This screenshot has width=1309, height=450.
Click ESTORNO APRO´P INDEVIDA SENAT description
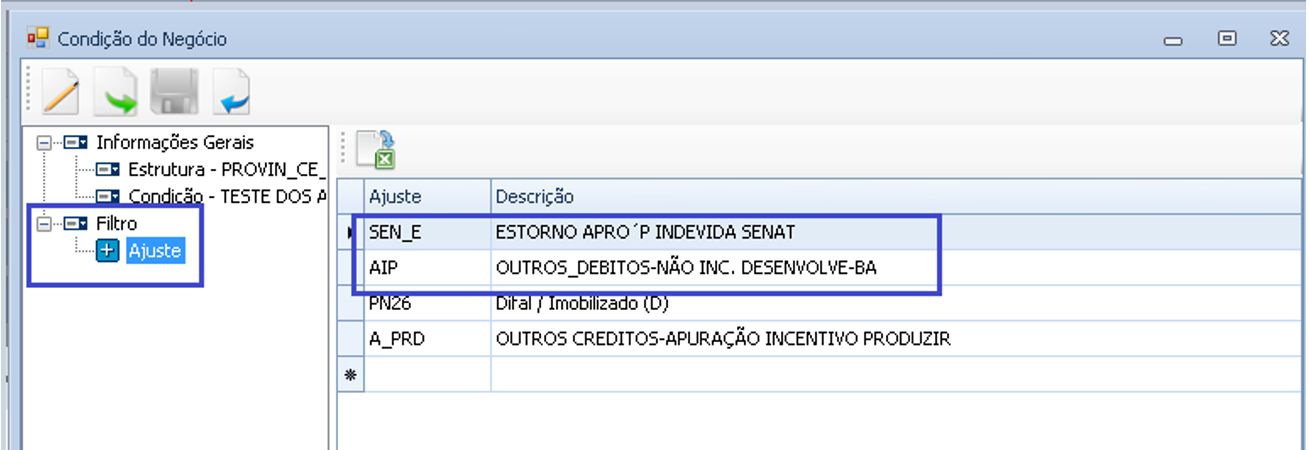click(x=645, y=232)
